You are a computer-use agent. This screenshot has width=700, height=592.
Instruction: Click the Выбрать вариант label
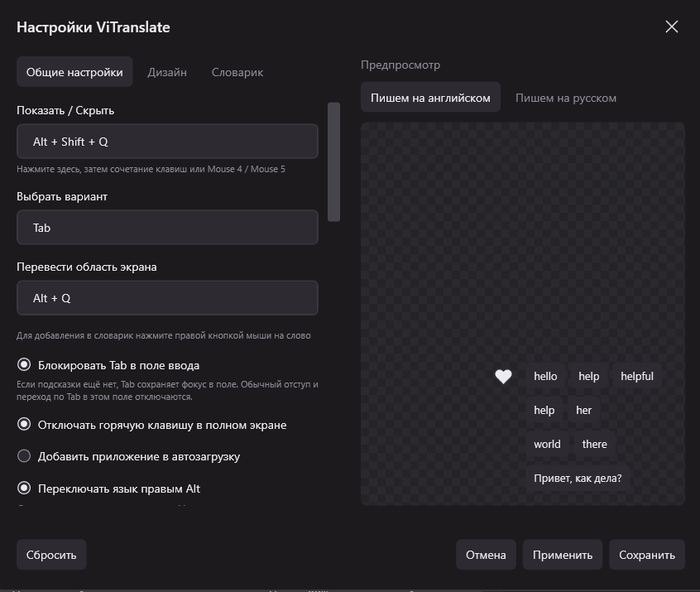point(62,196)
